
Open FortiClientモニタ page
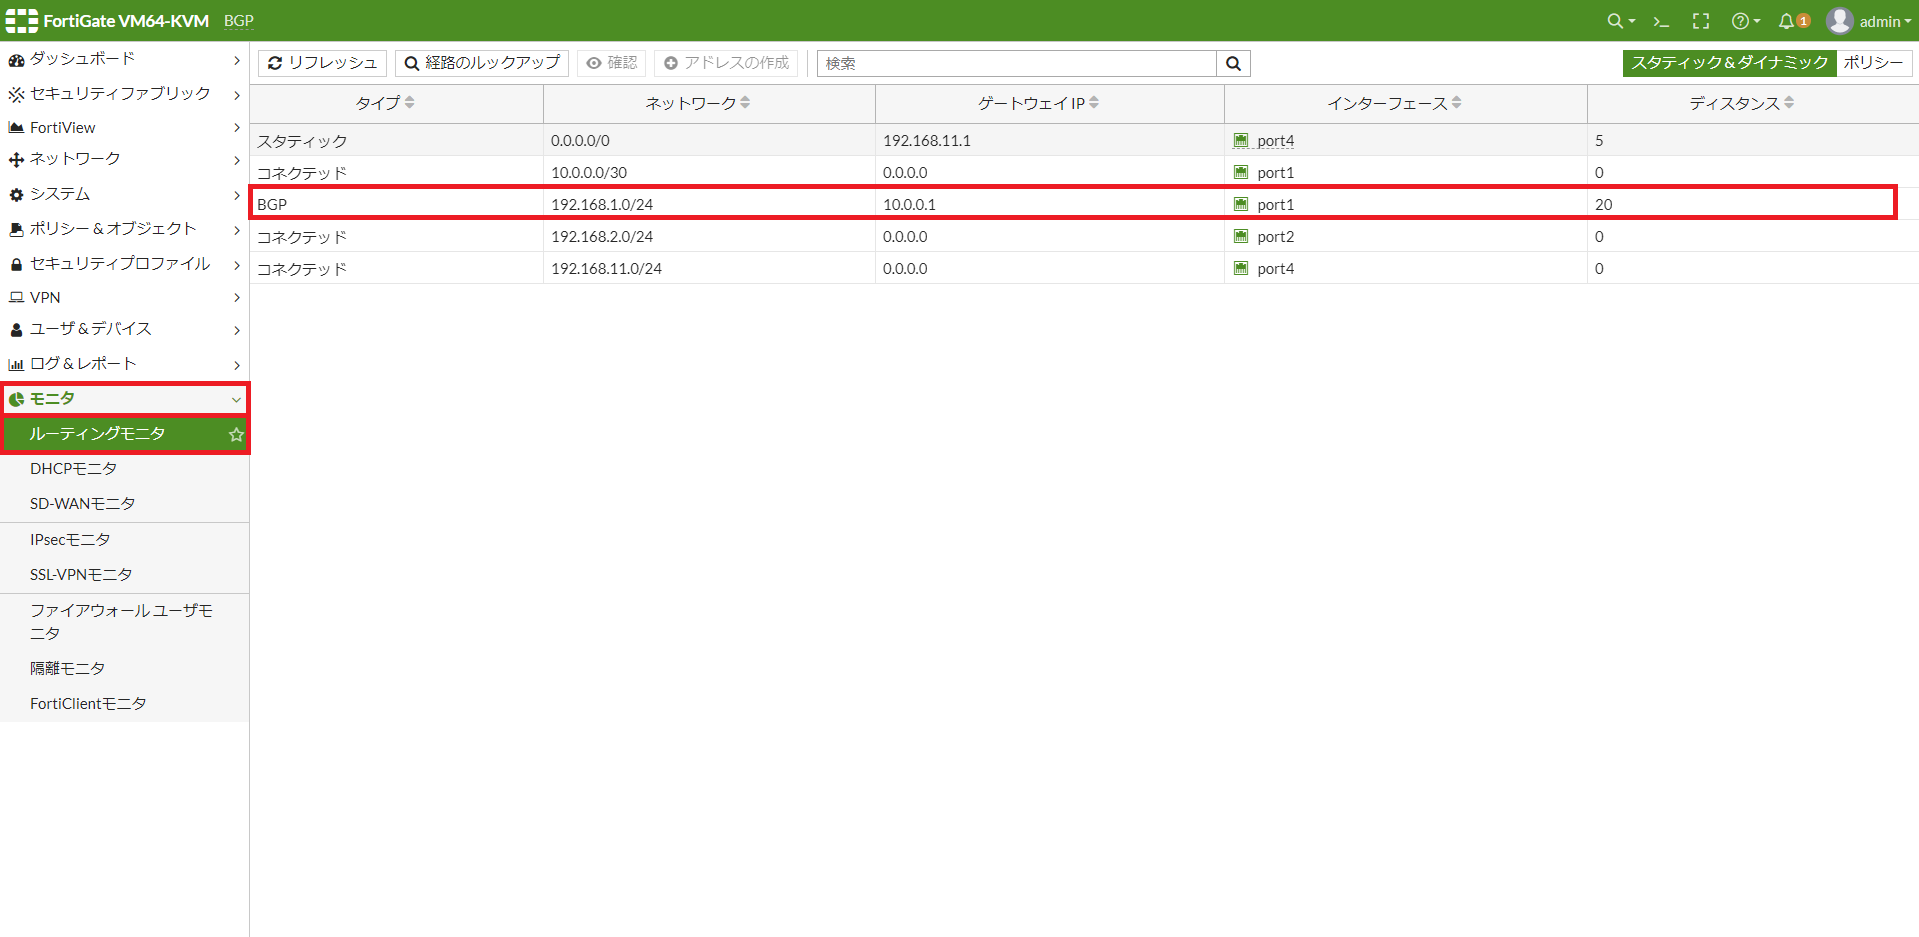pos(124,704)
